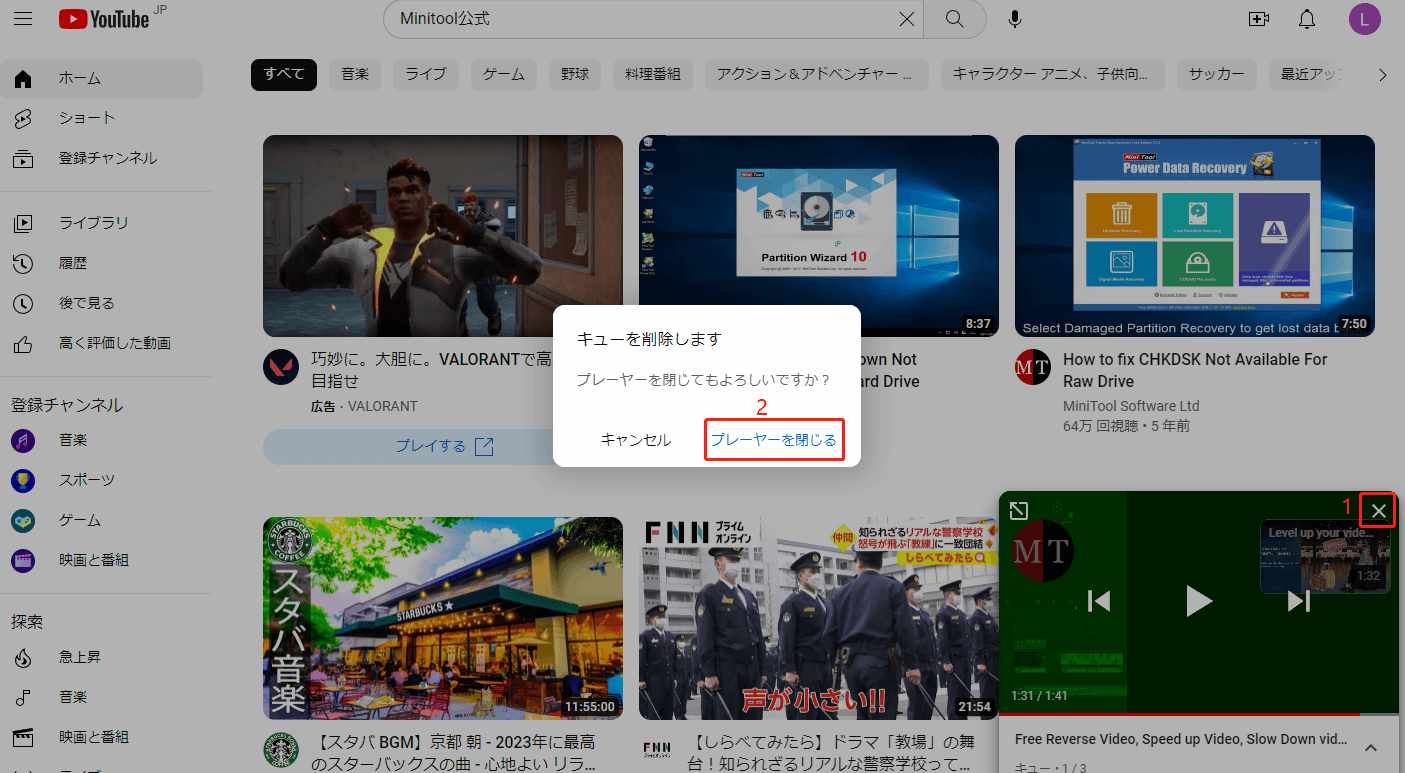This screenshot has height=773, width=1405.
Task: Open ライブラリ in sidebar
Action: pos(102,223)
